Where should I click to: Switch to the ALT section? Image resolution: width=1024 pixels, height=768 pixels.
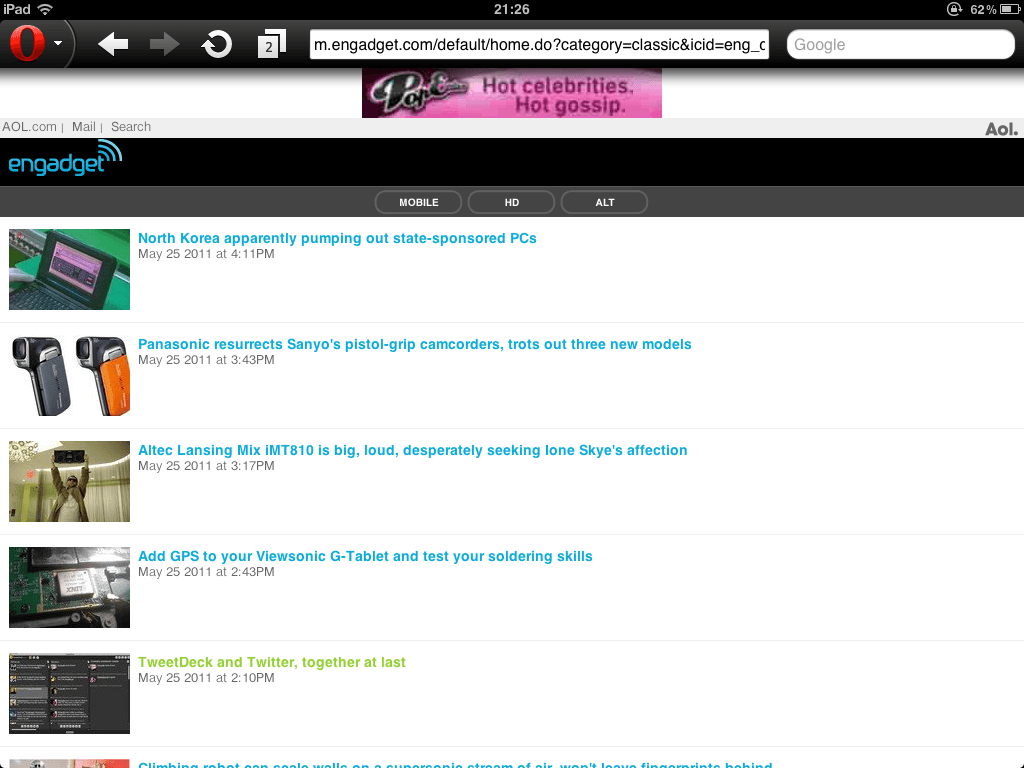(605, 202)
